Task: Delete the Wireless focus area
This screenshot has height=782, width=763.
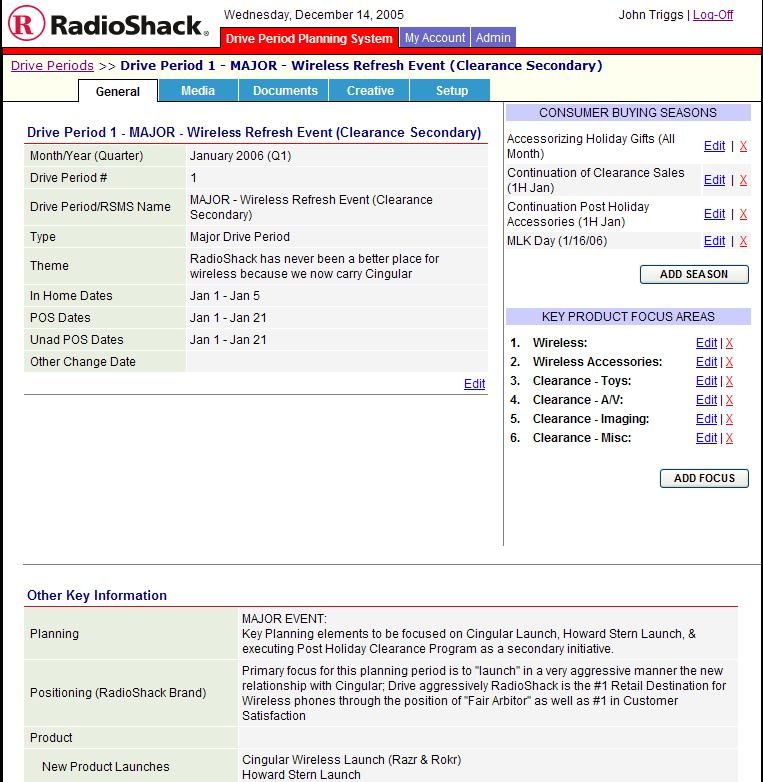Action: click(x=729, y=343)
